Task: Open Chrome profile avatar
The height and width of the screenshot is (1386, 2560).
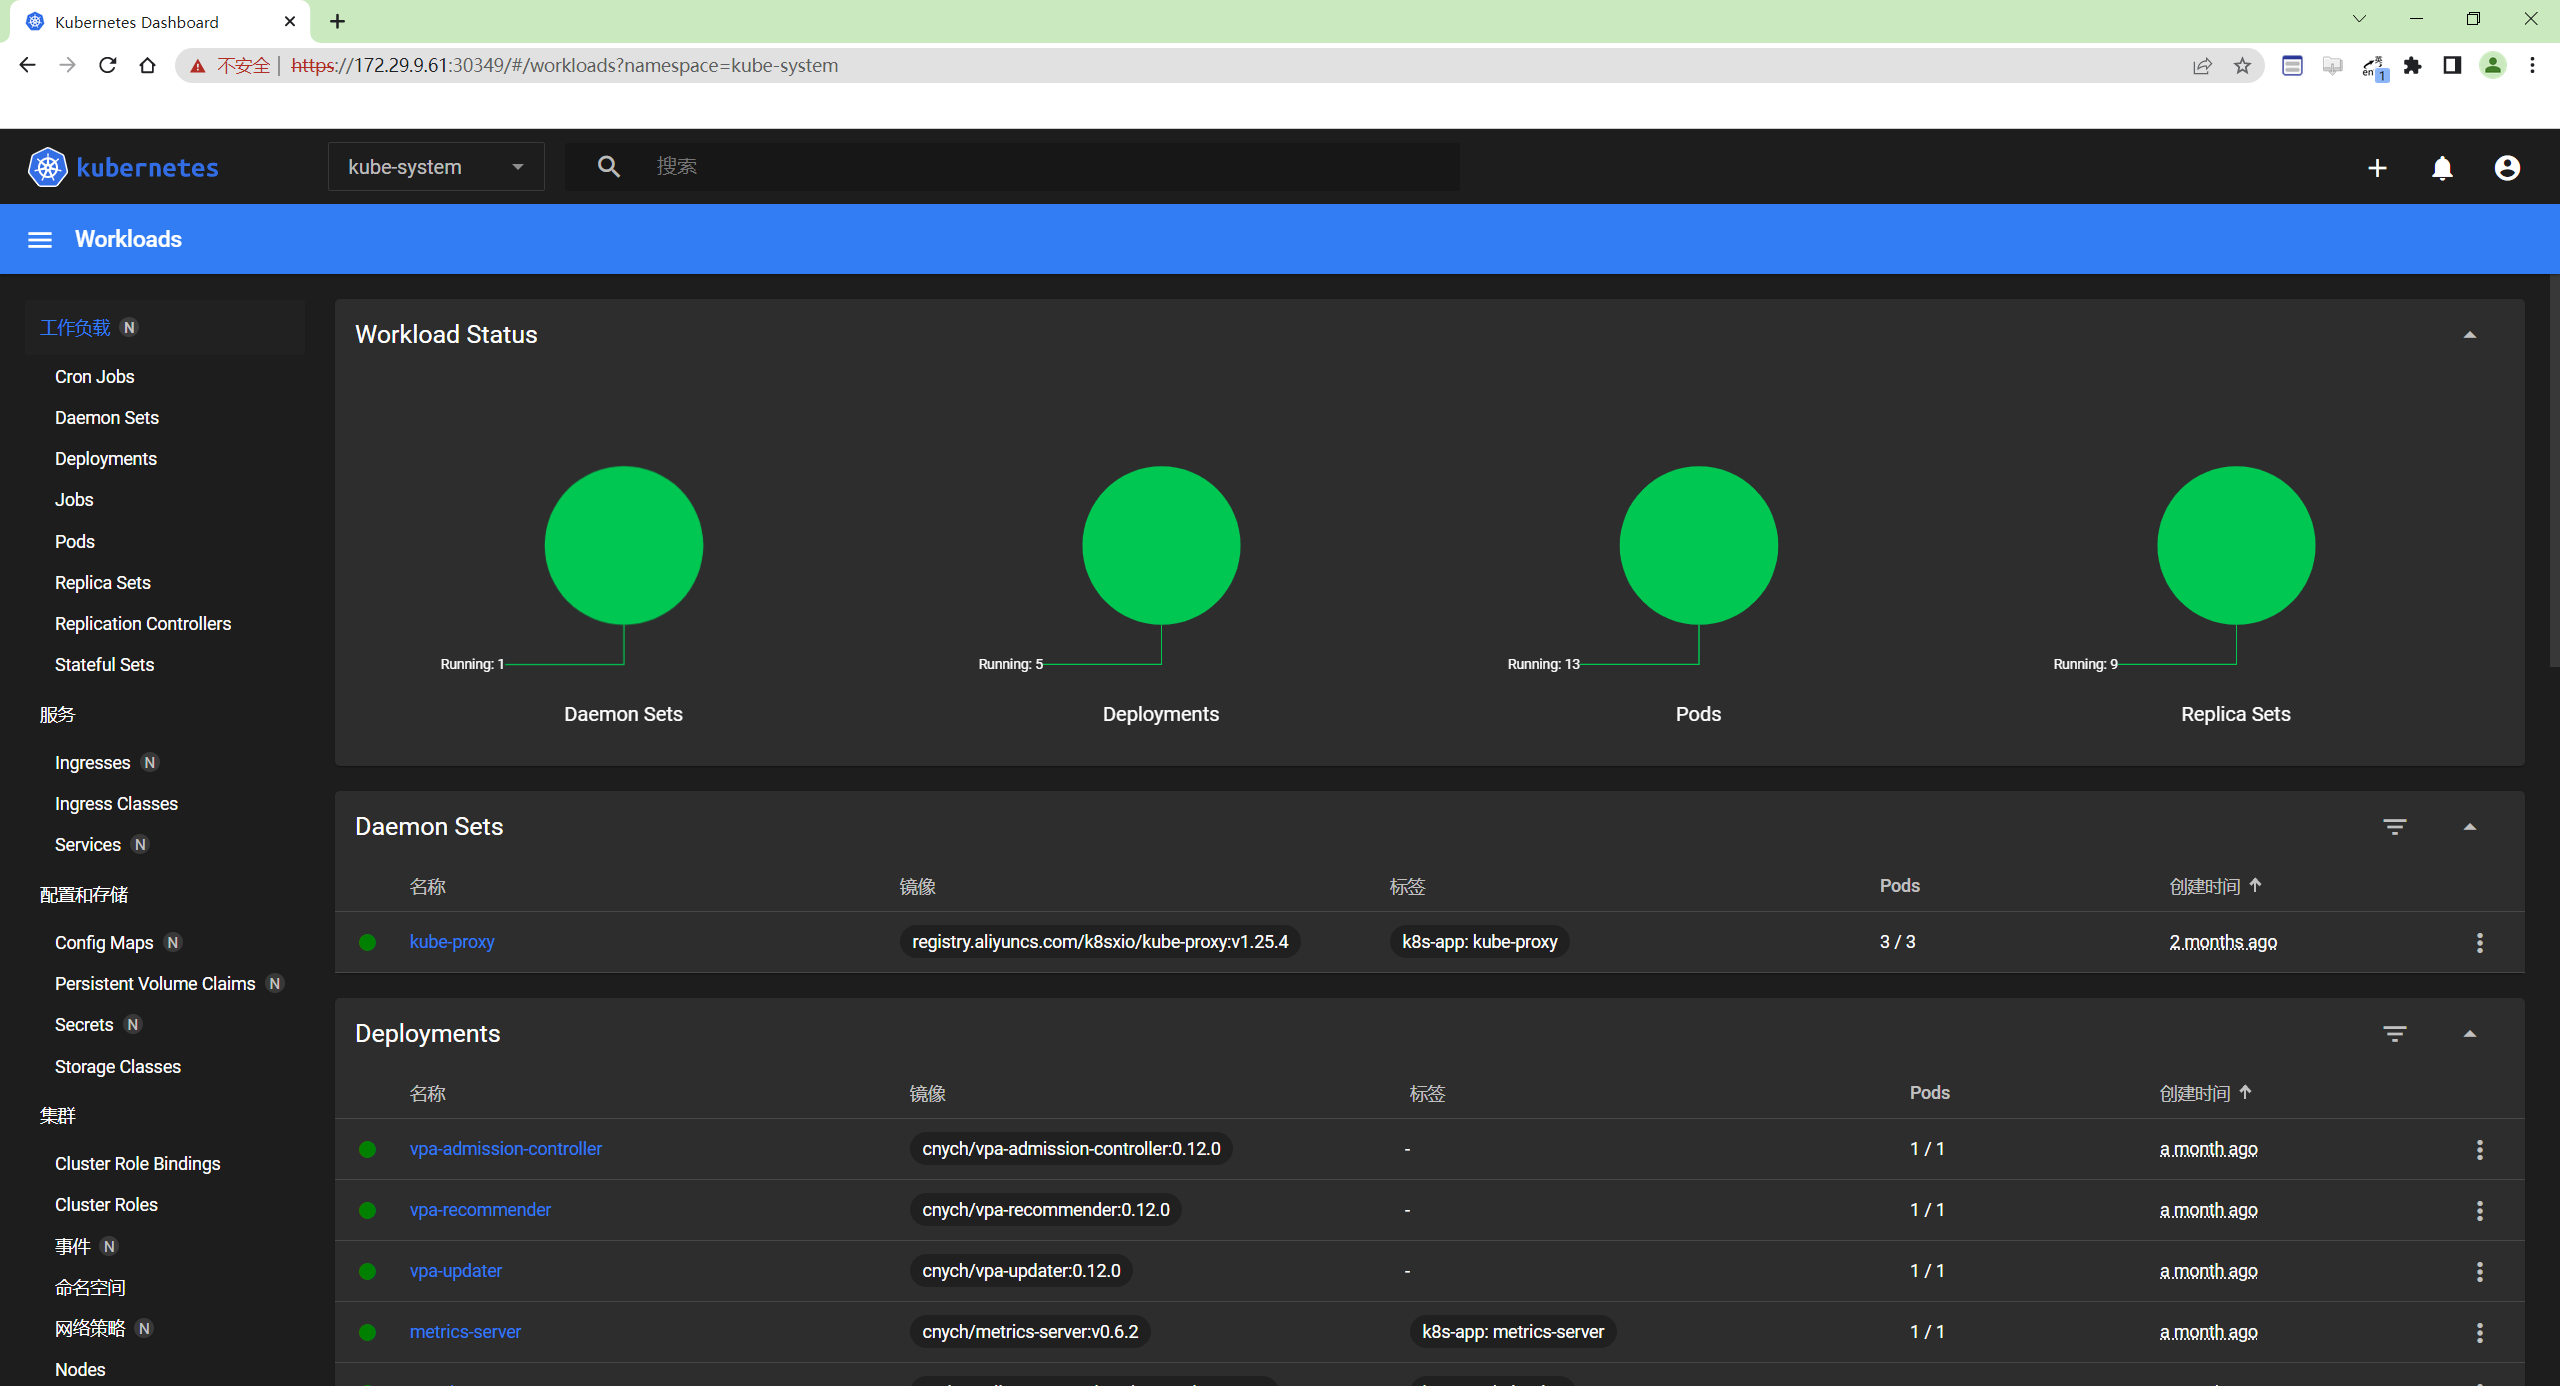Action: coord(2493,66)
